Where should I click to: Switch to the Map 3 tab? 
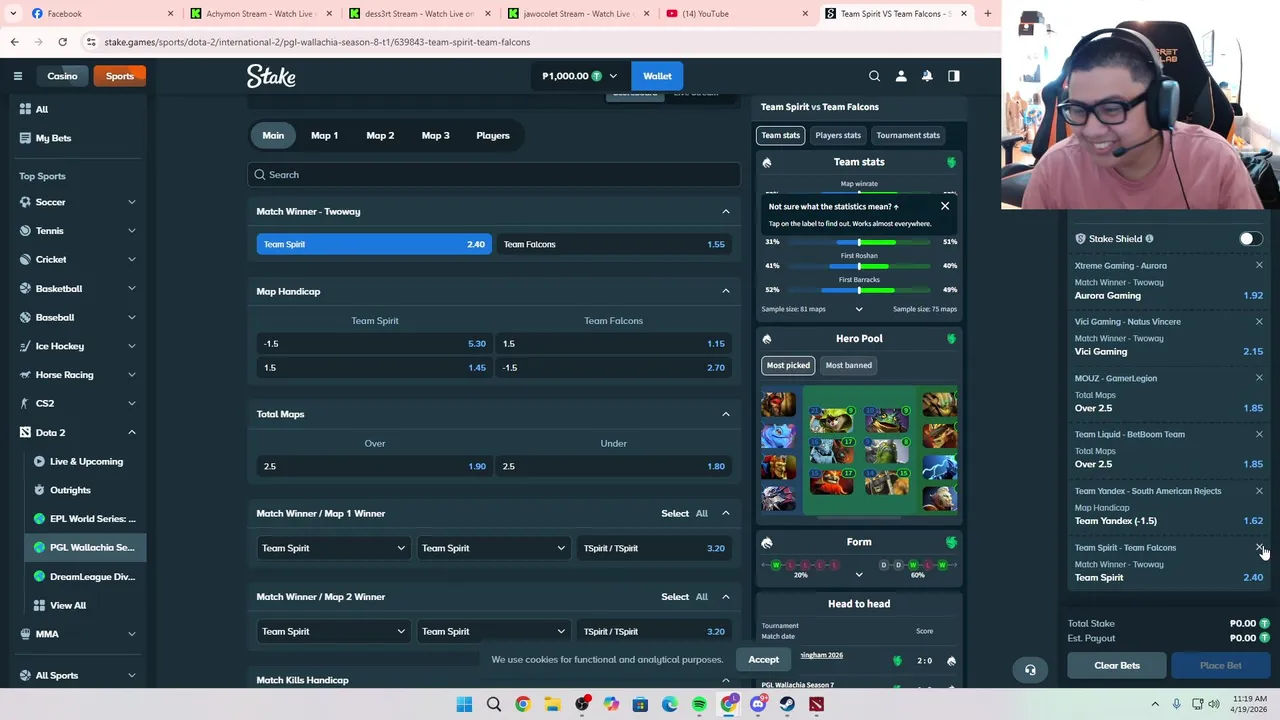pos(435,135)
